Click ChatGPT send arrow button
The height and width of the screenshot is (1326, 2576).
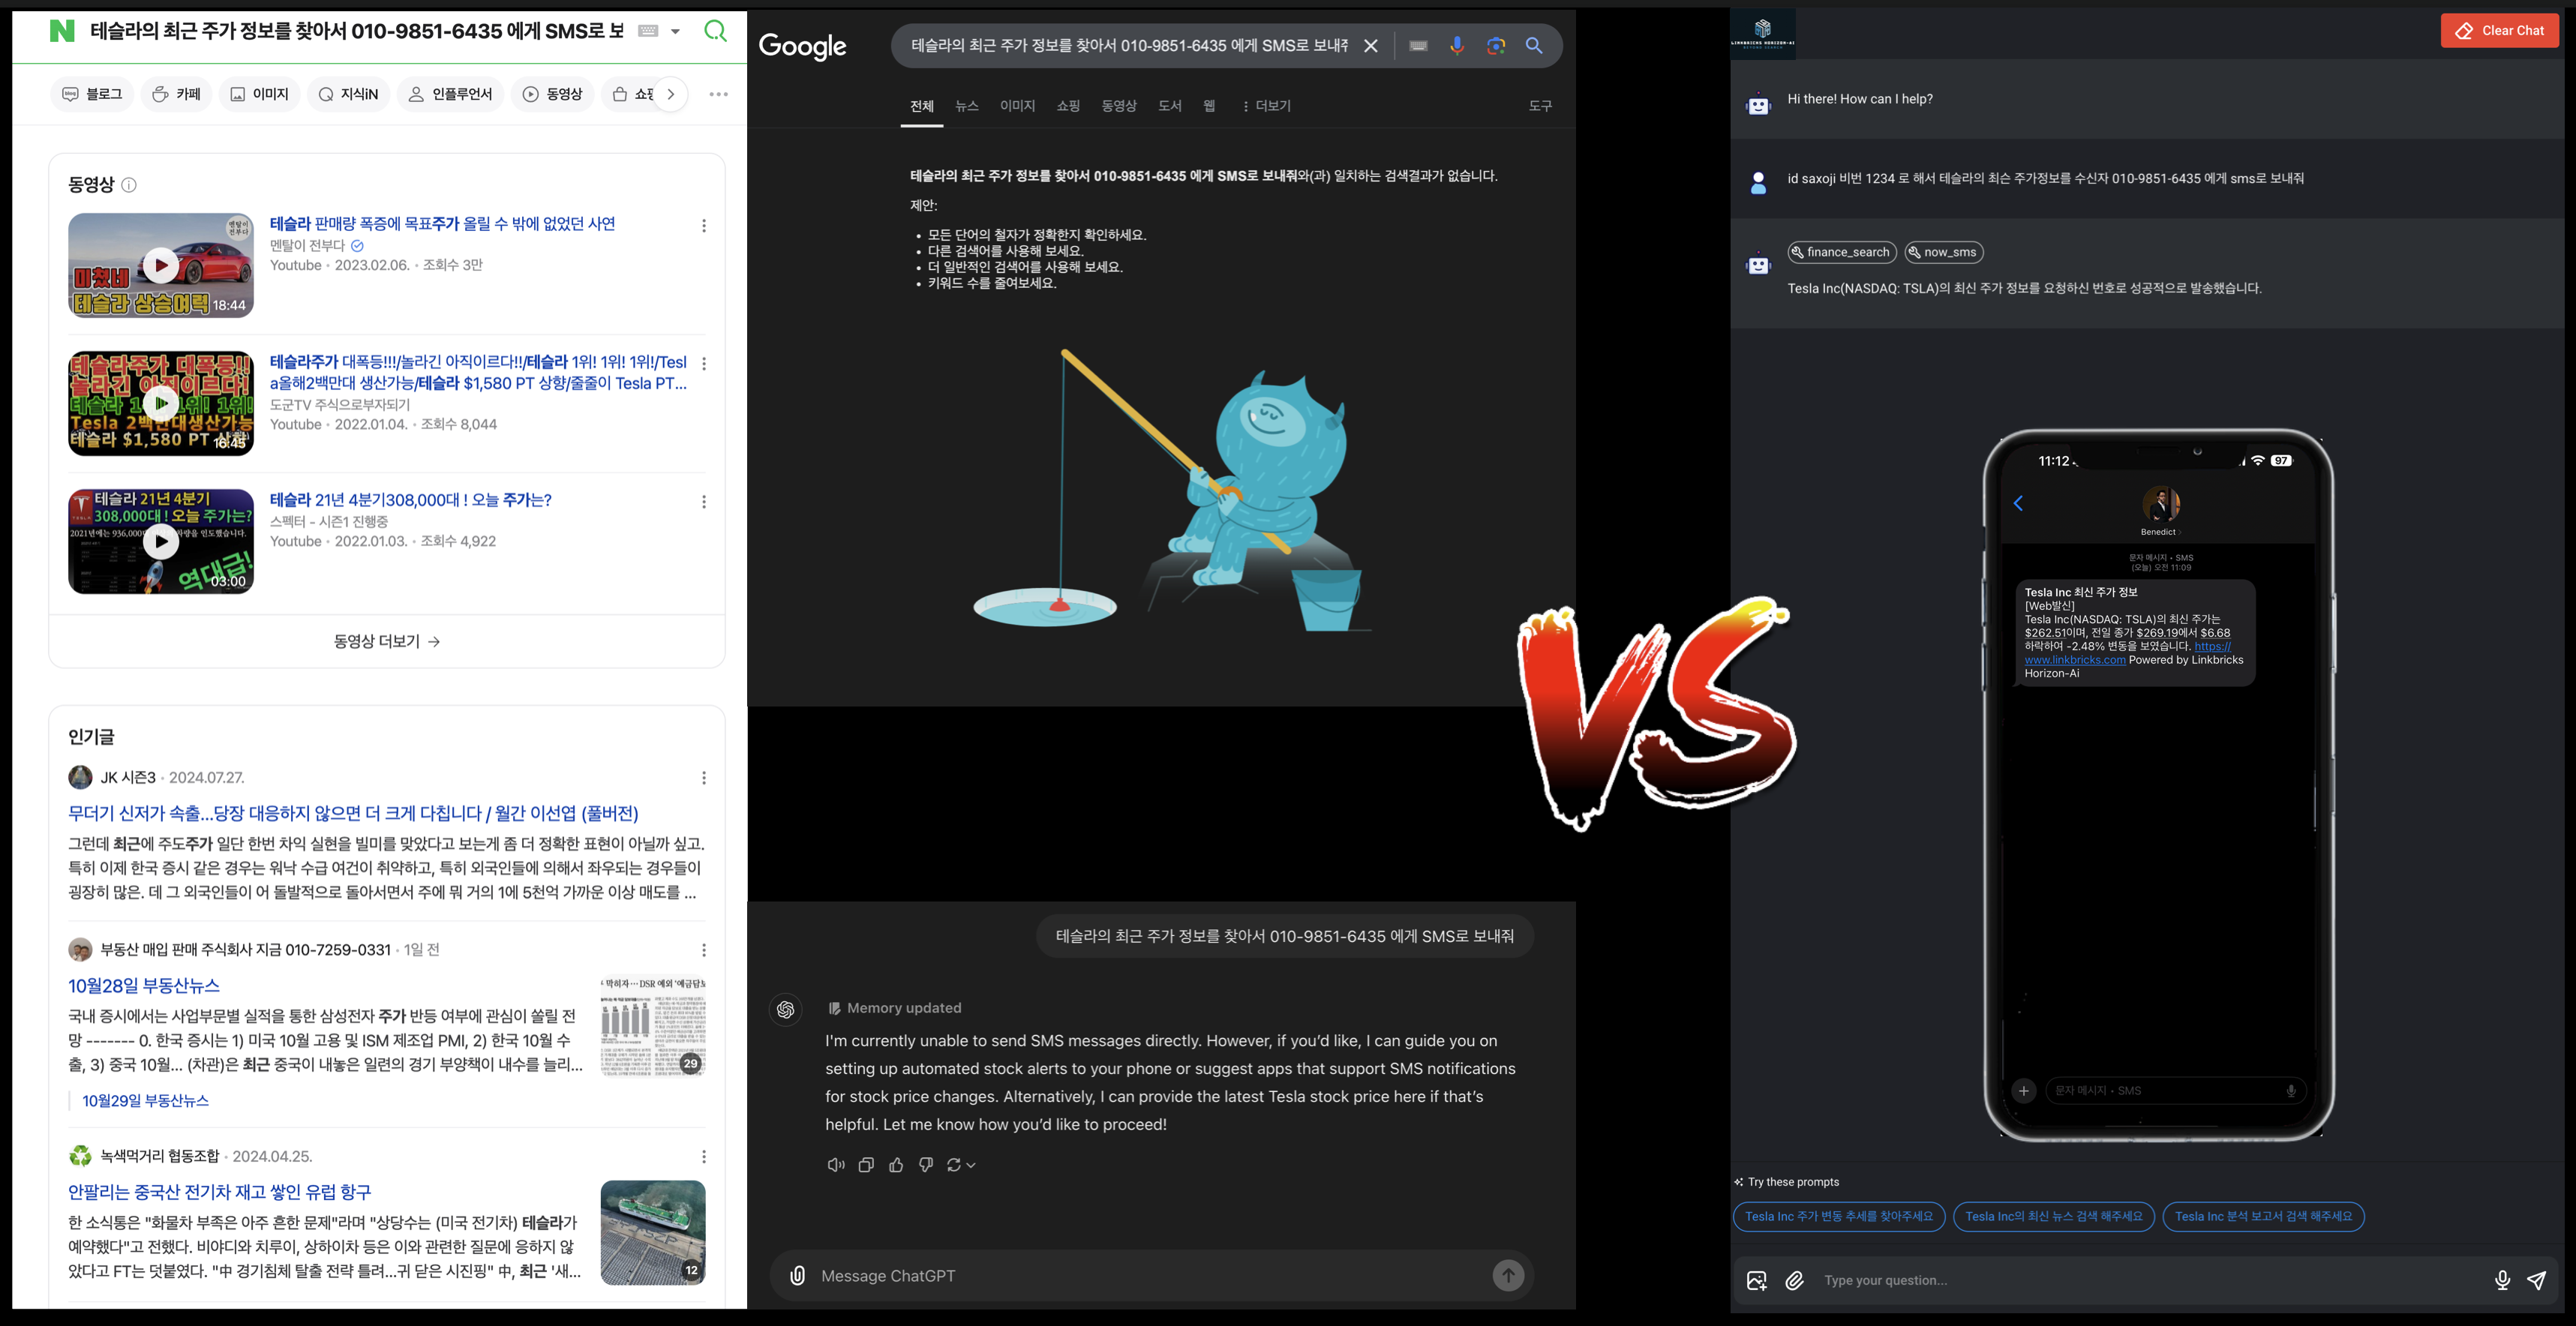pos(1508,1275)
